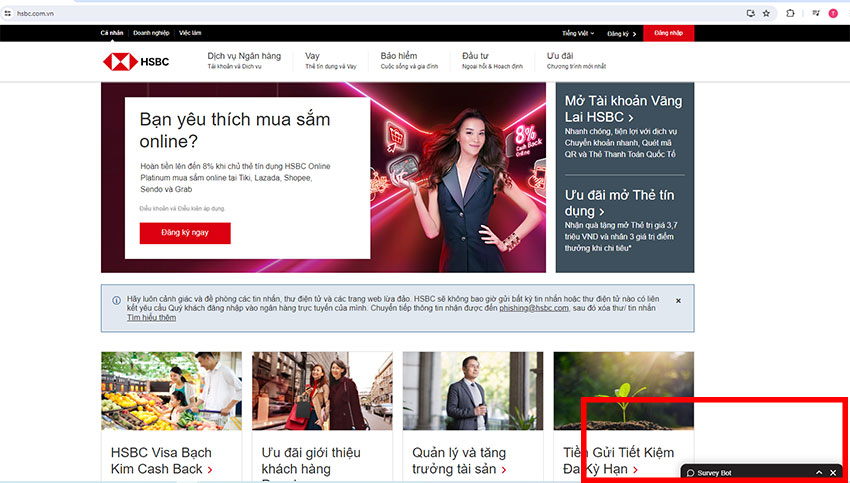The image size is (850, 483).
Task: Open Tiền Gửi Tiết Kiệm Đa Kỳ Hạn link
Action: click(619, 461)
